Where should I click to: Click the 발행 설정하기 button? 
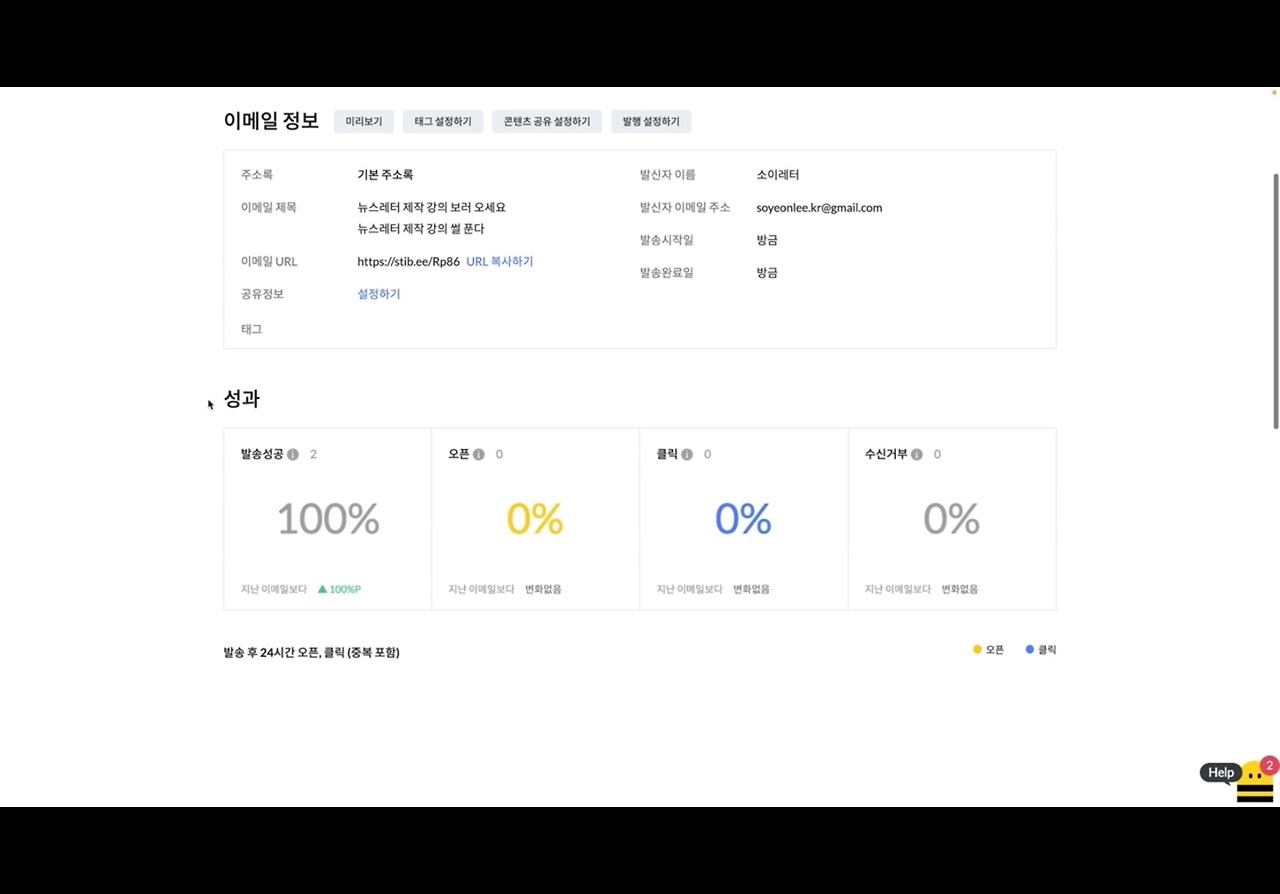651,122
